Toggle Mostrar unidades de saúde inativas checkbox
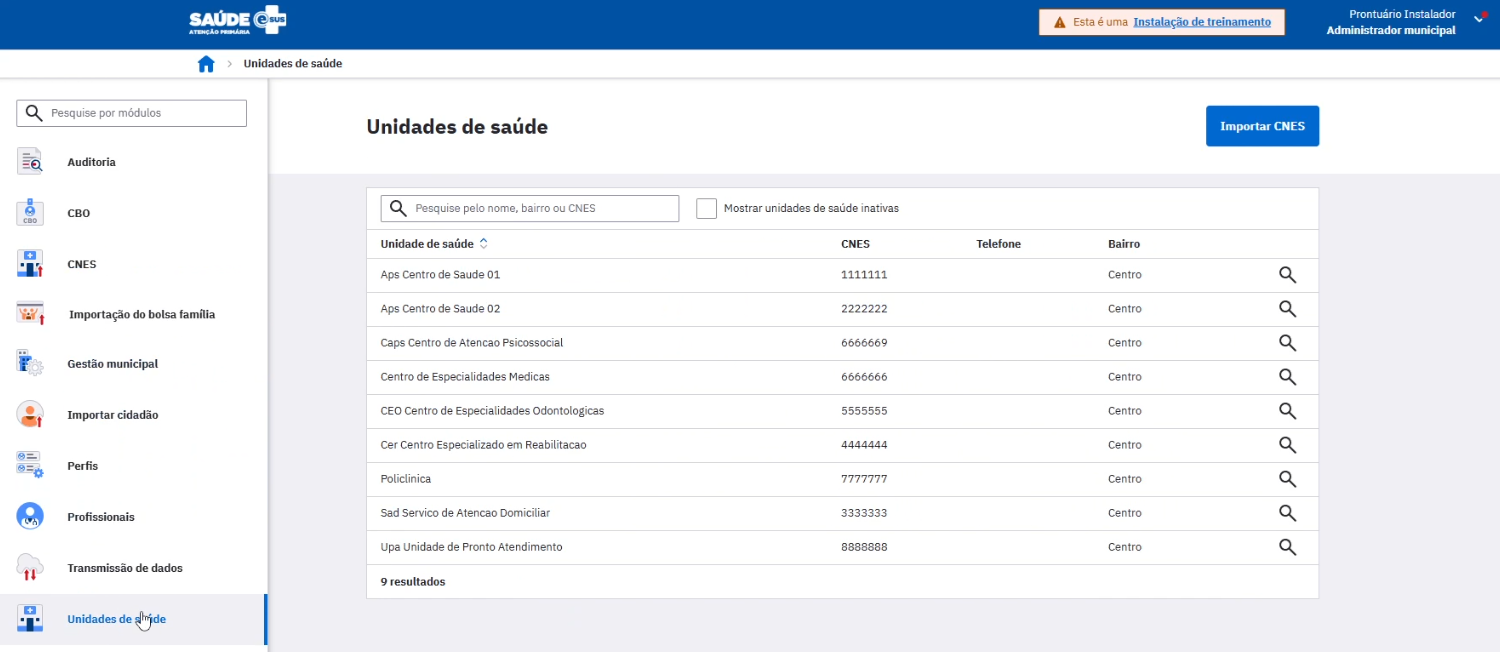The image size is (1500, 652). click(707, 208)
